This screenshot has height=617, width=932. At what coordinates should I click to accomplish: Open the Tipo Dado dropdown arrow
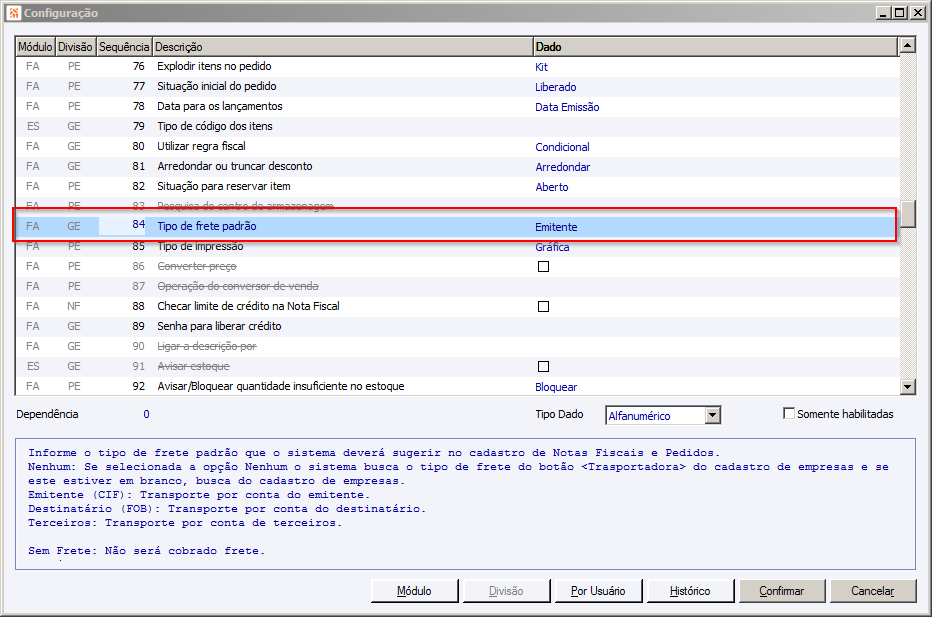coord(713,415)
